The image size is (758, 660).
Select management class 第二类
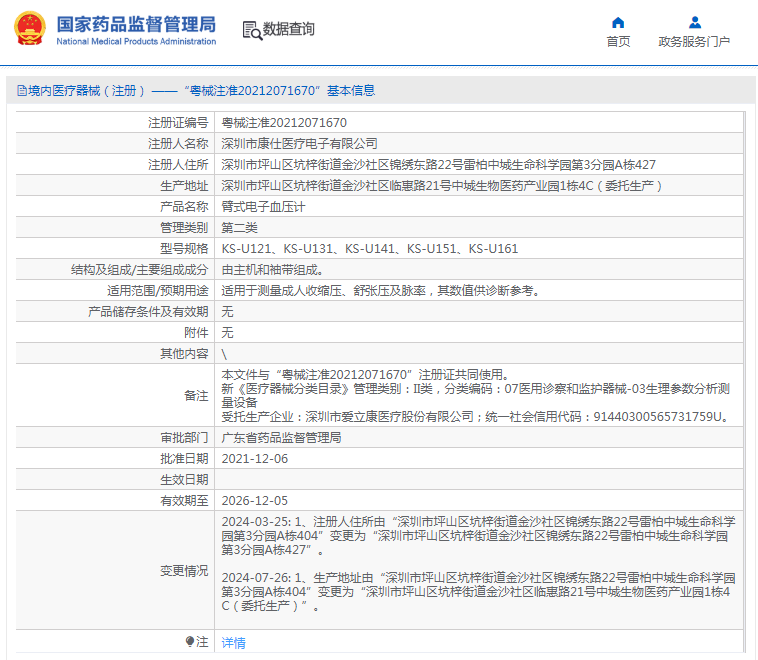(239, 228)
